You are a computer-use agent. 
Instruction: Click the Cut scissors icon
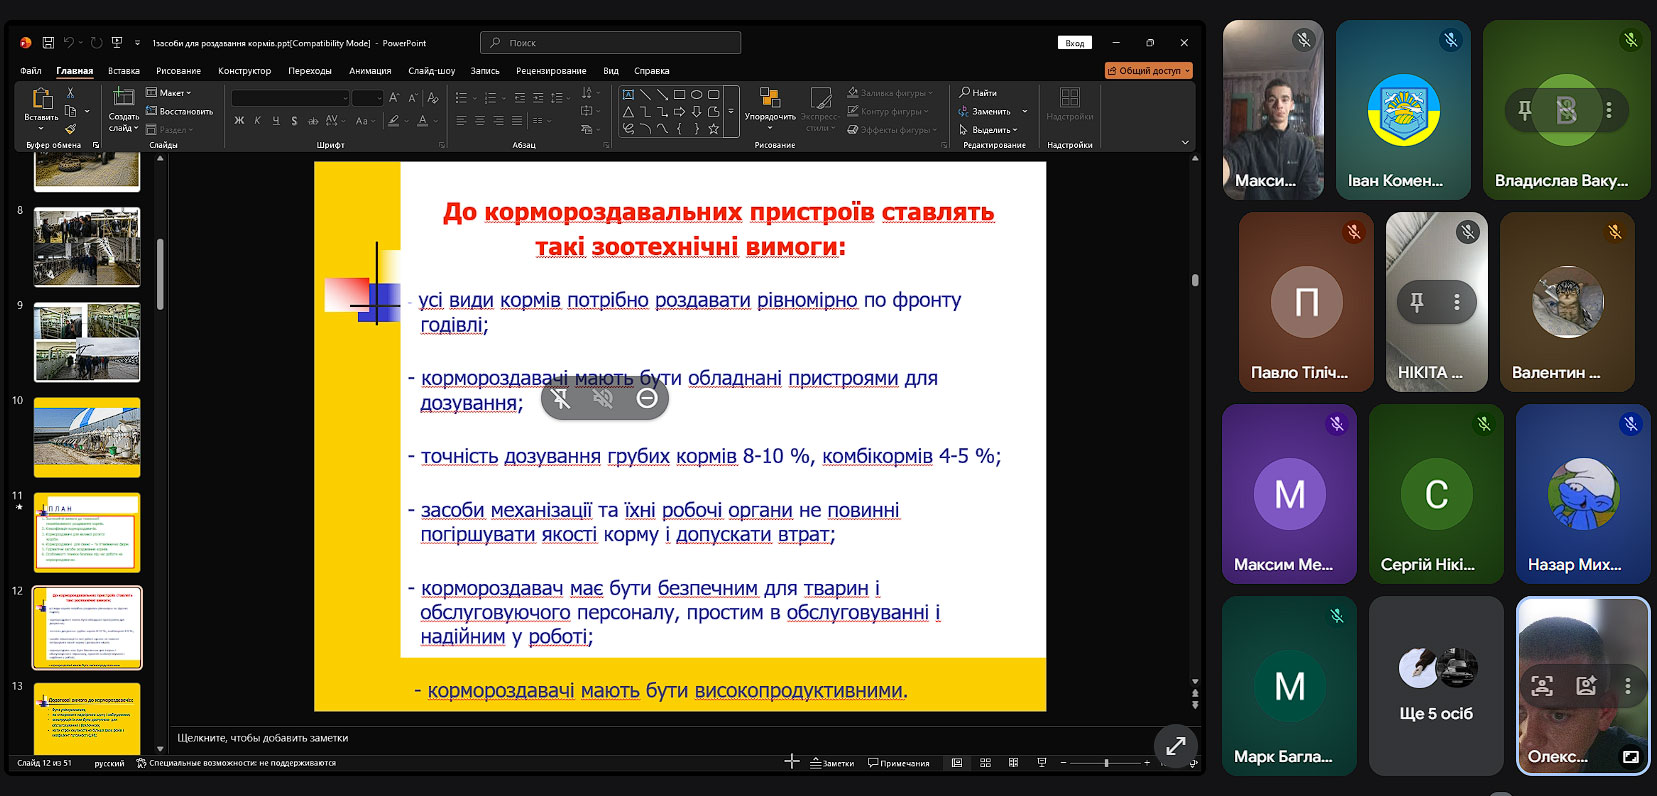coord(70,92)
